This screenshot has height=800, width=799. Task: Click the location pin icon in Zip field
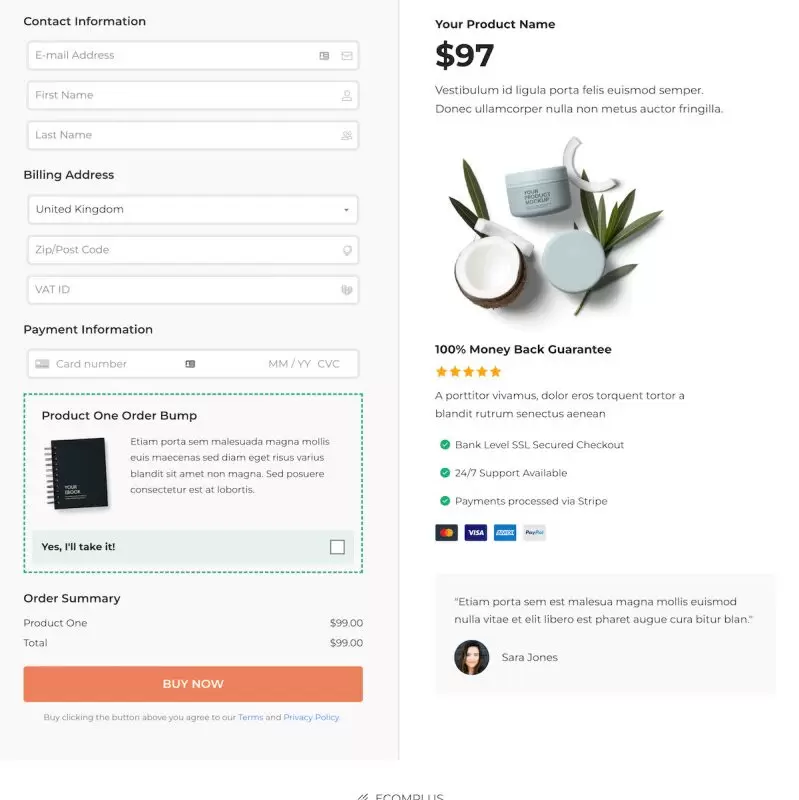pyautogui.click(x=347, y=250)
